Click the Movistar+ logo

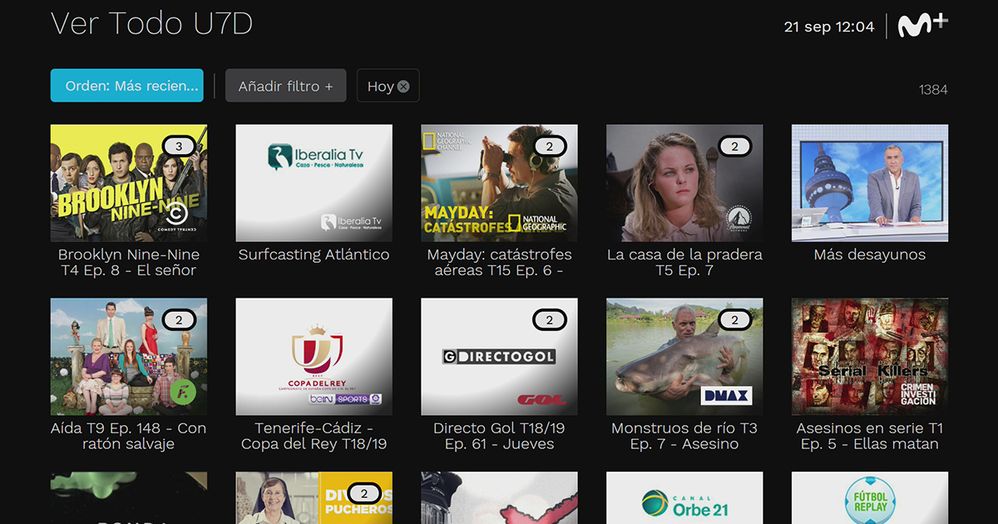tap(922, 25)
